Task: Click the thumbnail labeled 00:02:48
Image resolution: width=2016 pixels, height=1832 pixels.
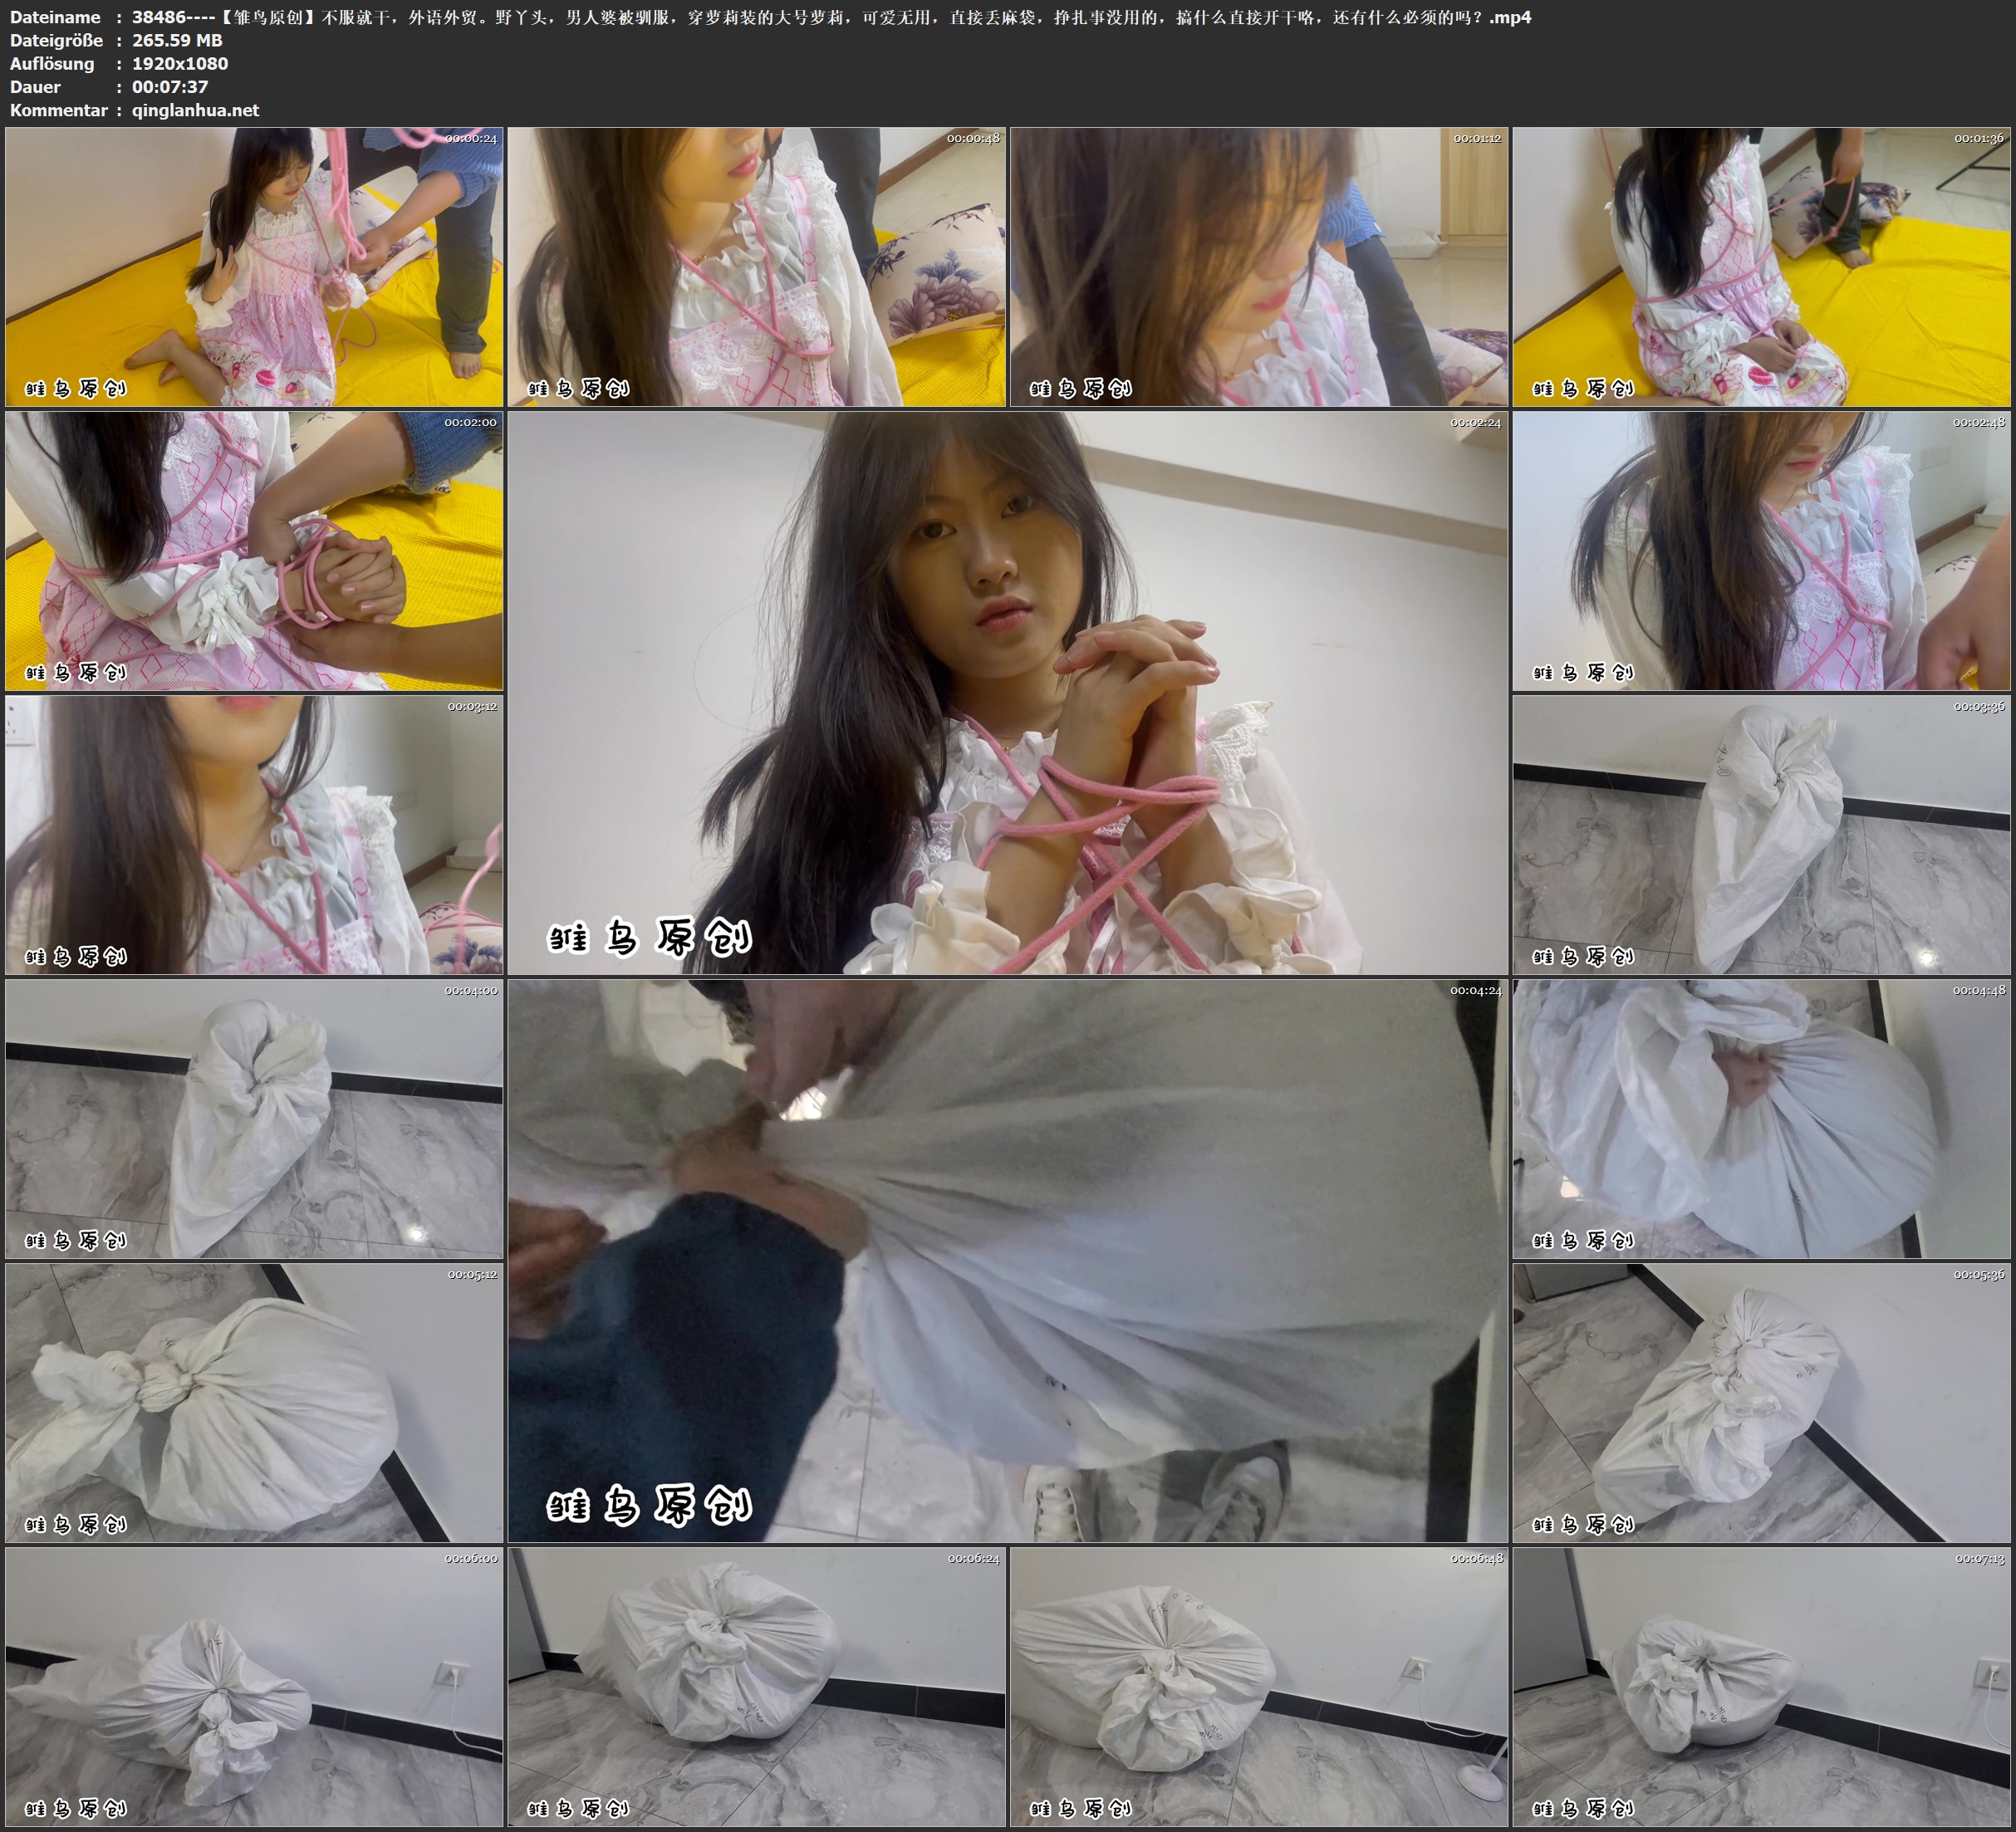Action: coord(1761,551)
